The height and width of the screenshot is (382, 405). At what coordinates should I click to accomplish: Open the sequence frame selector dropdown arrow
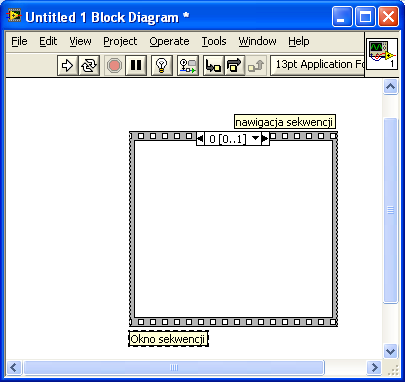pyautogui.click(x=255, y=138)
